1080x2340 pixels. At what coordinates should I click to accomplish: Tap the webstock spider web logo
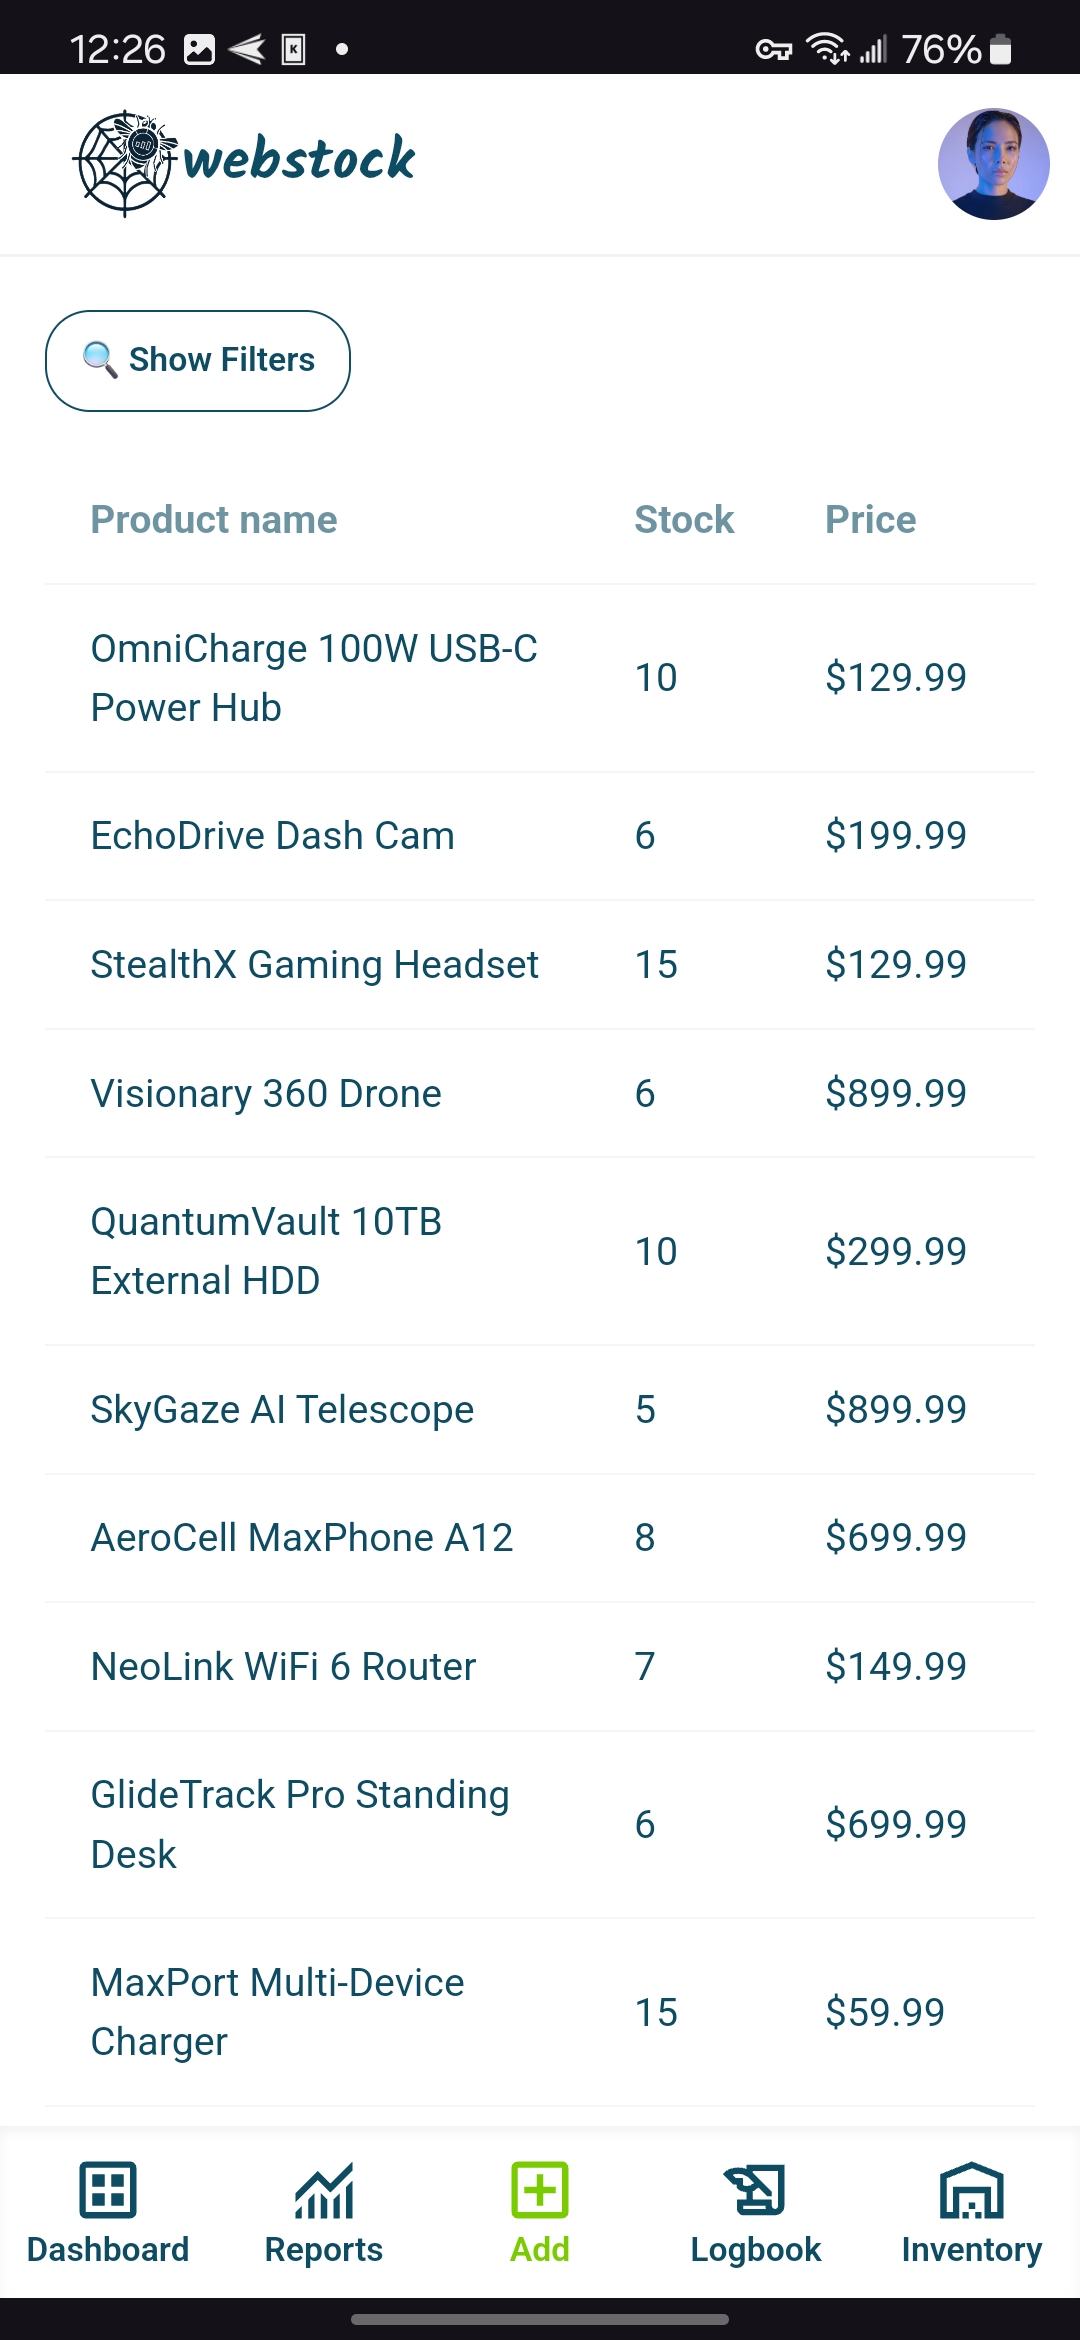126,163
